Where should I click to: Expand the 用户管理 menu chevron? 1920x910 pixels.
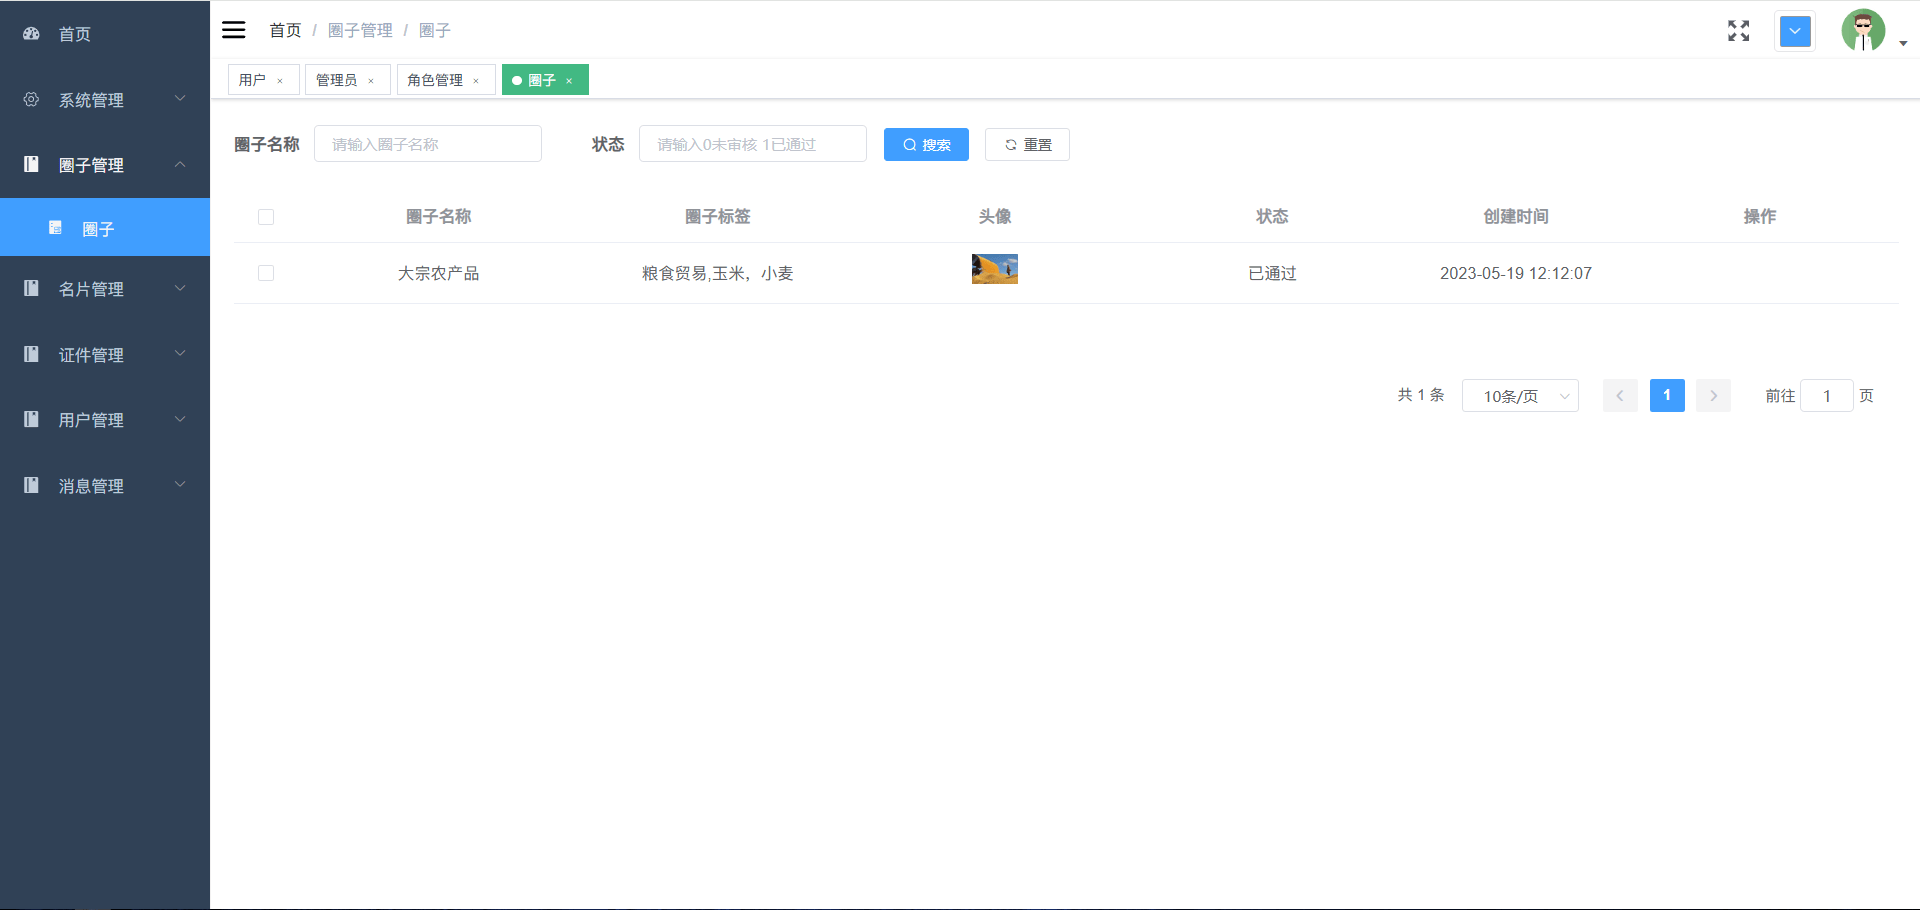180,419
